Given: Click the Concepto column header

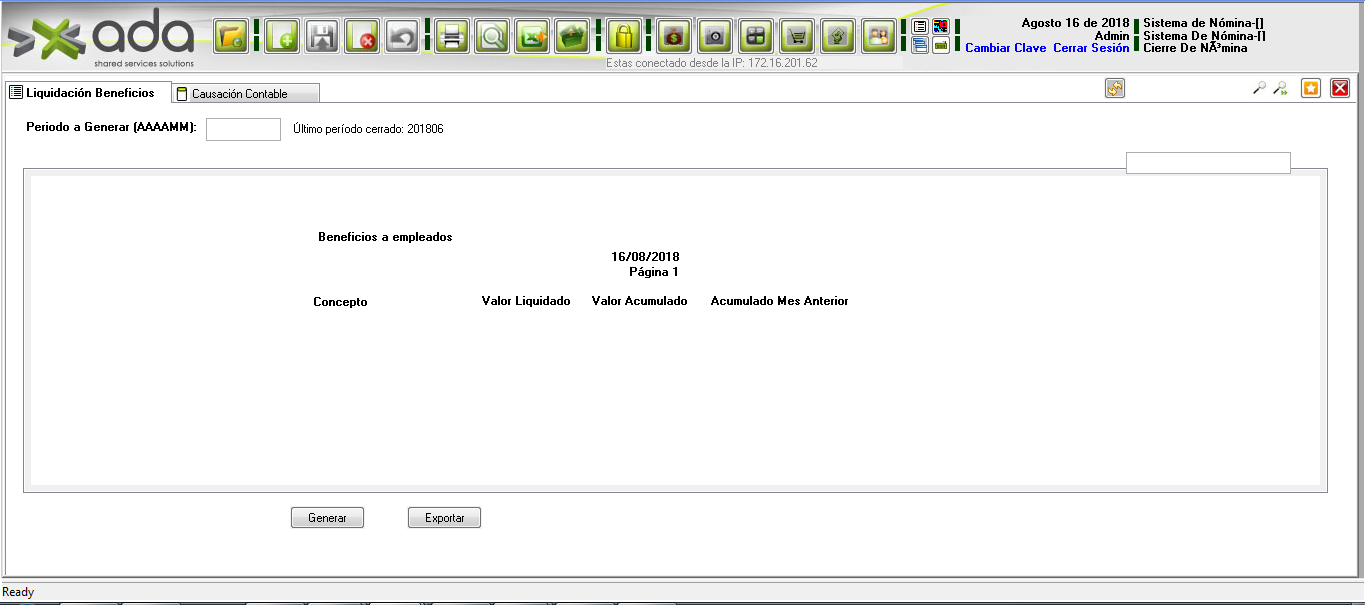Looking at the screenshot, I should coord(340,302).
